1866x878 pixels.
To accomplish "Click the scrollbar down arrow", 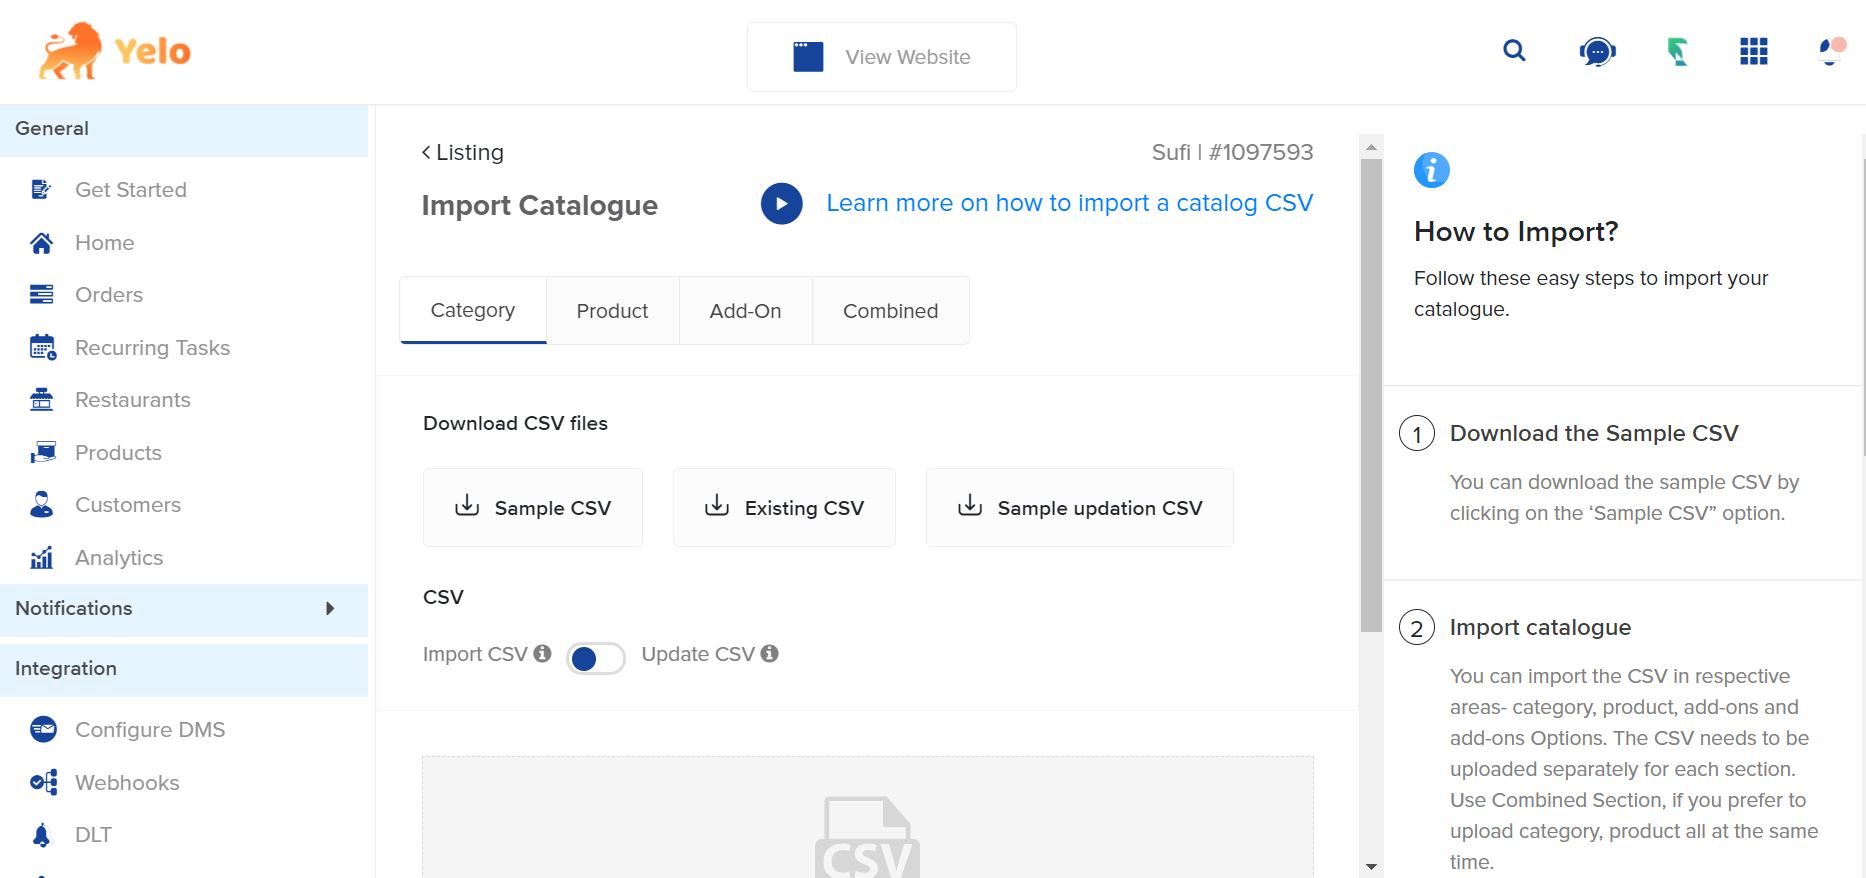I will pyautogui.click(x=1371, y=866).
